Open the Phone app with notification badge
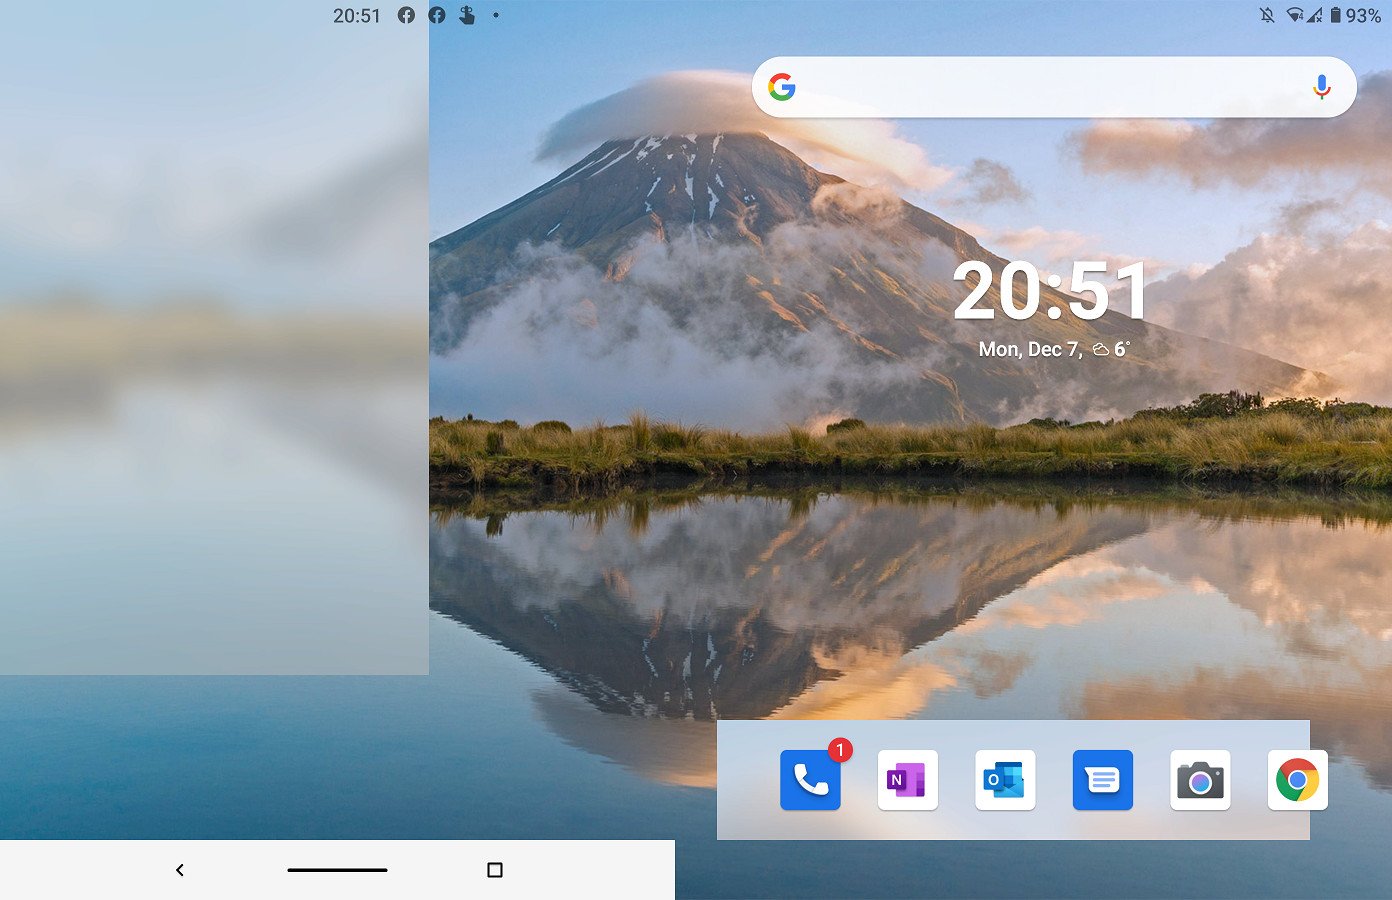Viewport: 1392px width, 900px height. (x=810, y=780)
